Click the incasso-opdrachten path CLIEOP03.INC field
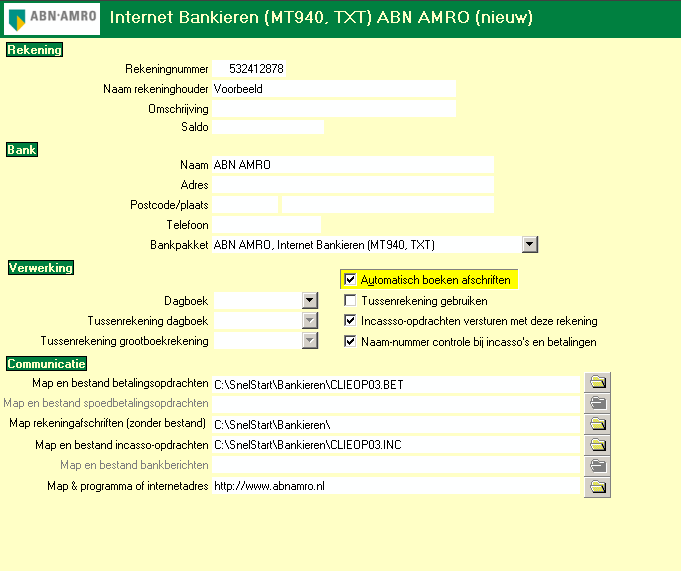681x571 pixels. 396,445
